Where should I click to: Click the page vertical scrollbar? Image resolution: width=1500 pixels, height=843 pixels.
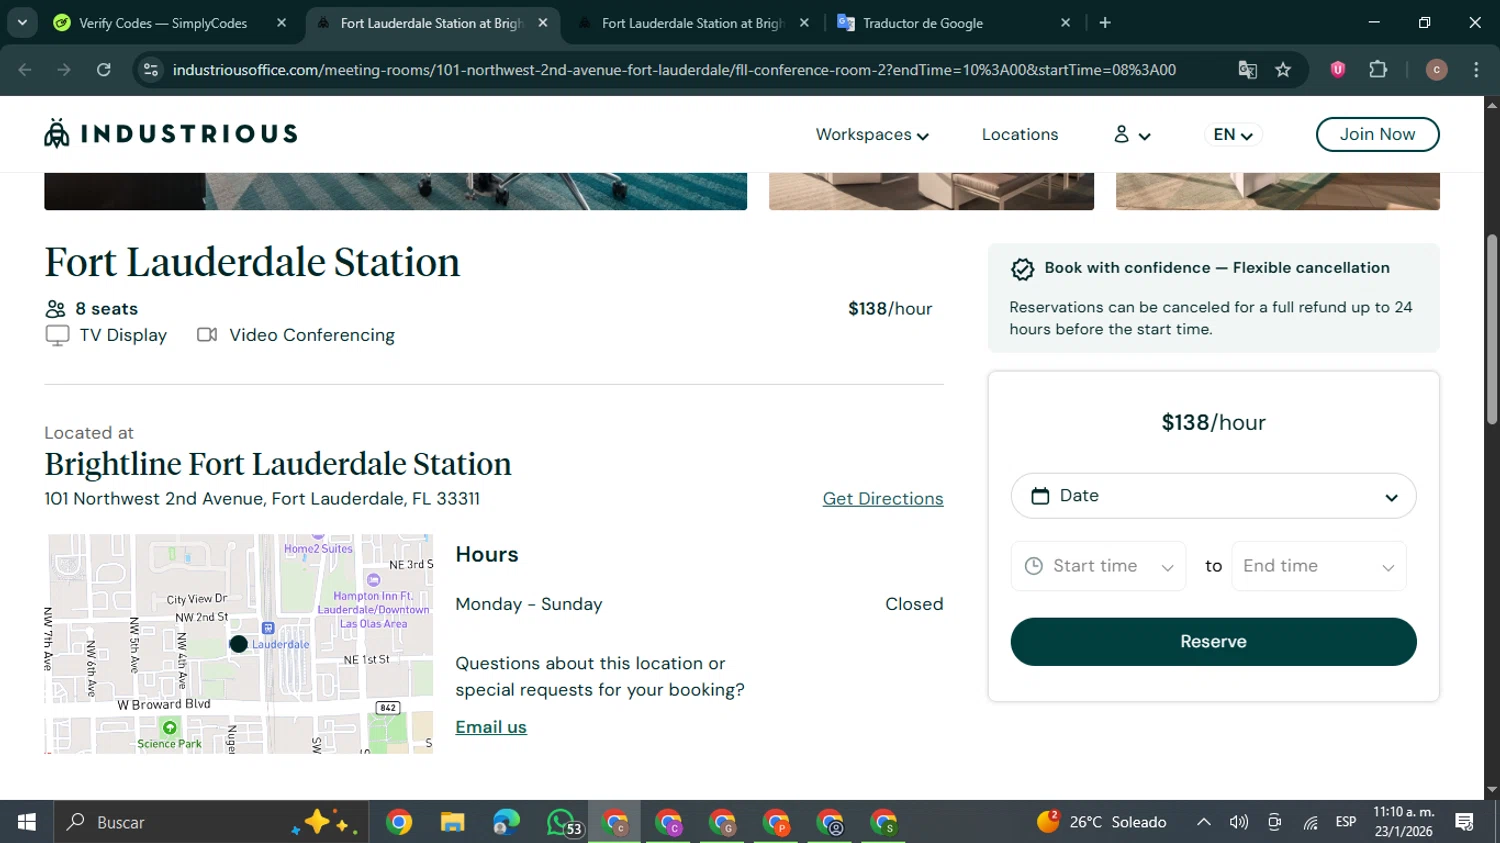click(1492, 330)
